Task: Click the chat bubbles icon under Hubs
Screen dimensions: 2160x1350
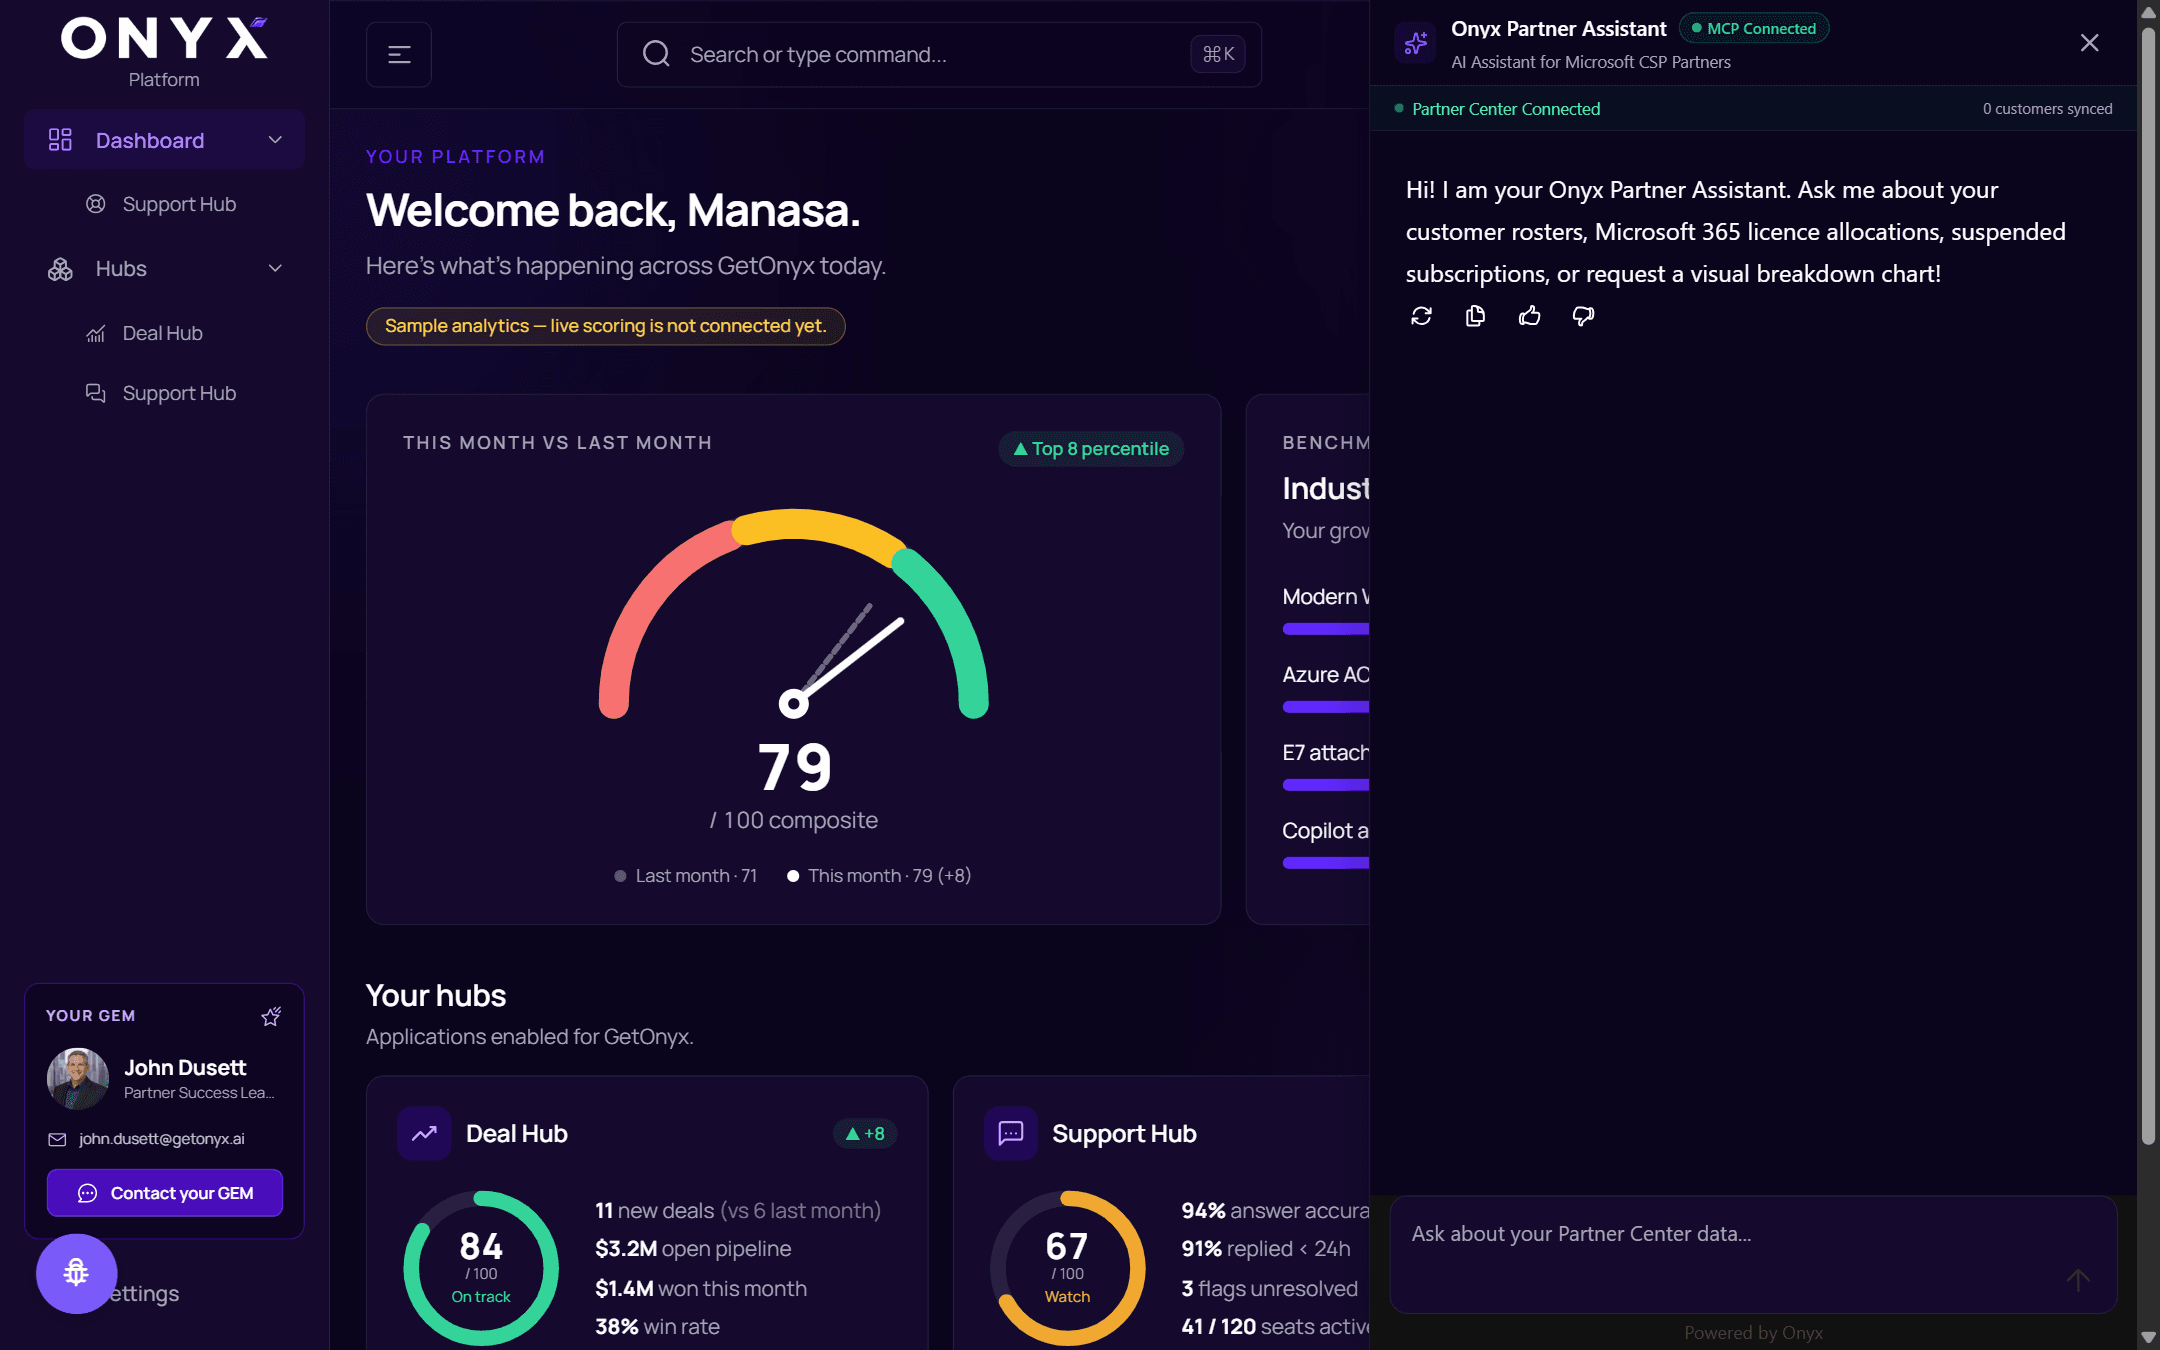Action: point(96,393)
